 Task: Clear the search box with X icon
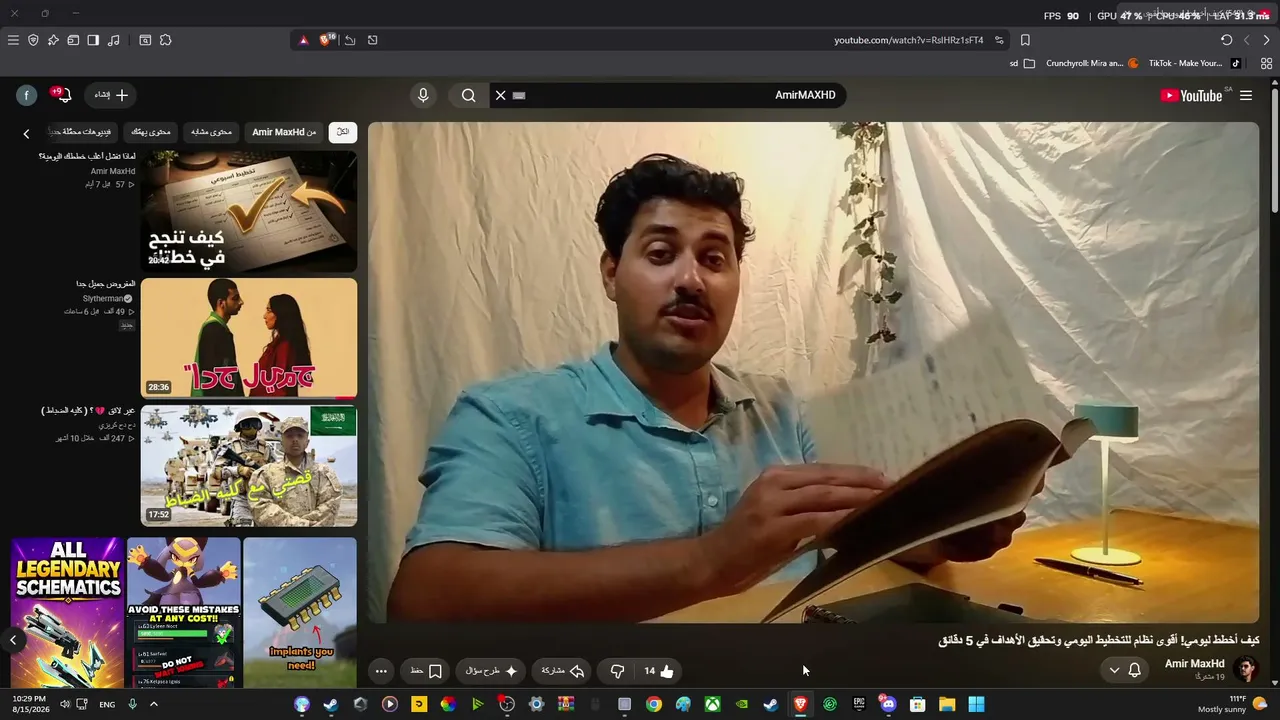tap(501, 95)
